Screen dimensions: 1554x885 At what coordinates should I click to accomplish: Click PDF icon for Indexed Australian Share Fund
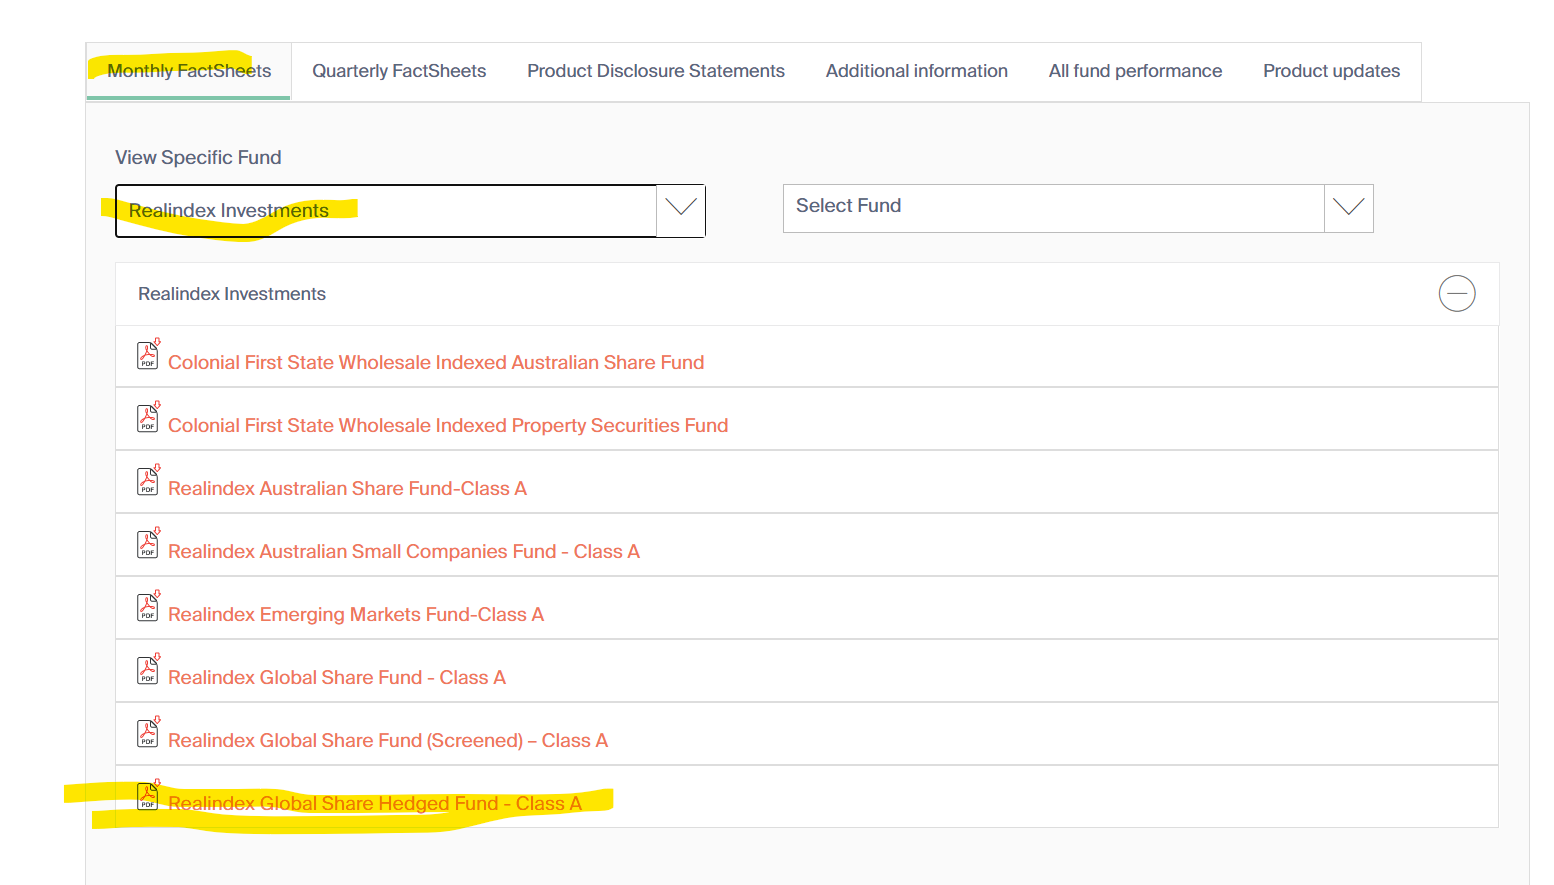pos(148,356)
